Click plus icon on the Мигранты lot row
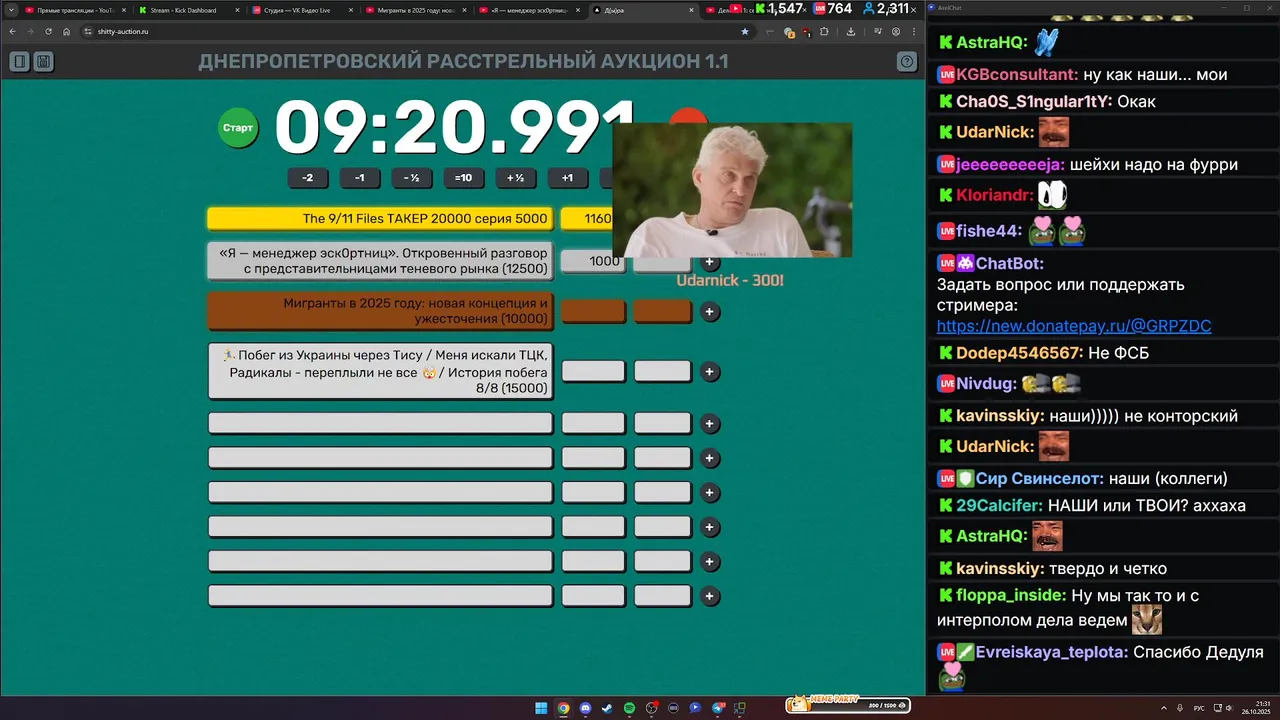 pyautogui.click(x=710, y=312)
